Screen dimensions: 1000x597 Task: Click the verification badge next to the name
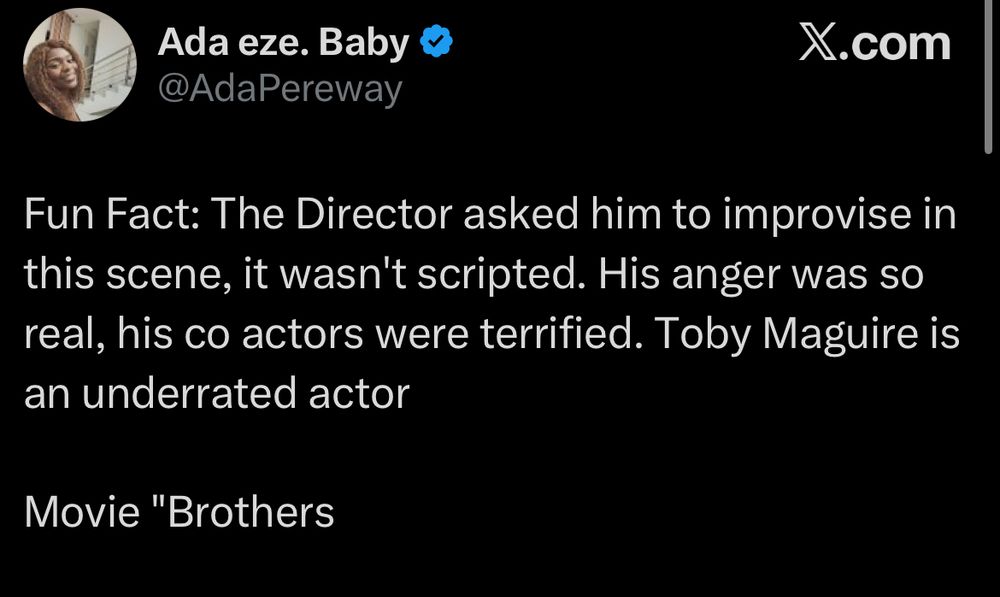tap(435, 40)
